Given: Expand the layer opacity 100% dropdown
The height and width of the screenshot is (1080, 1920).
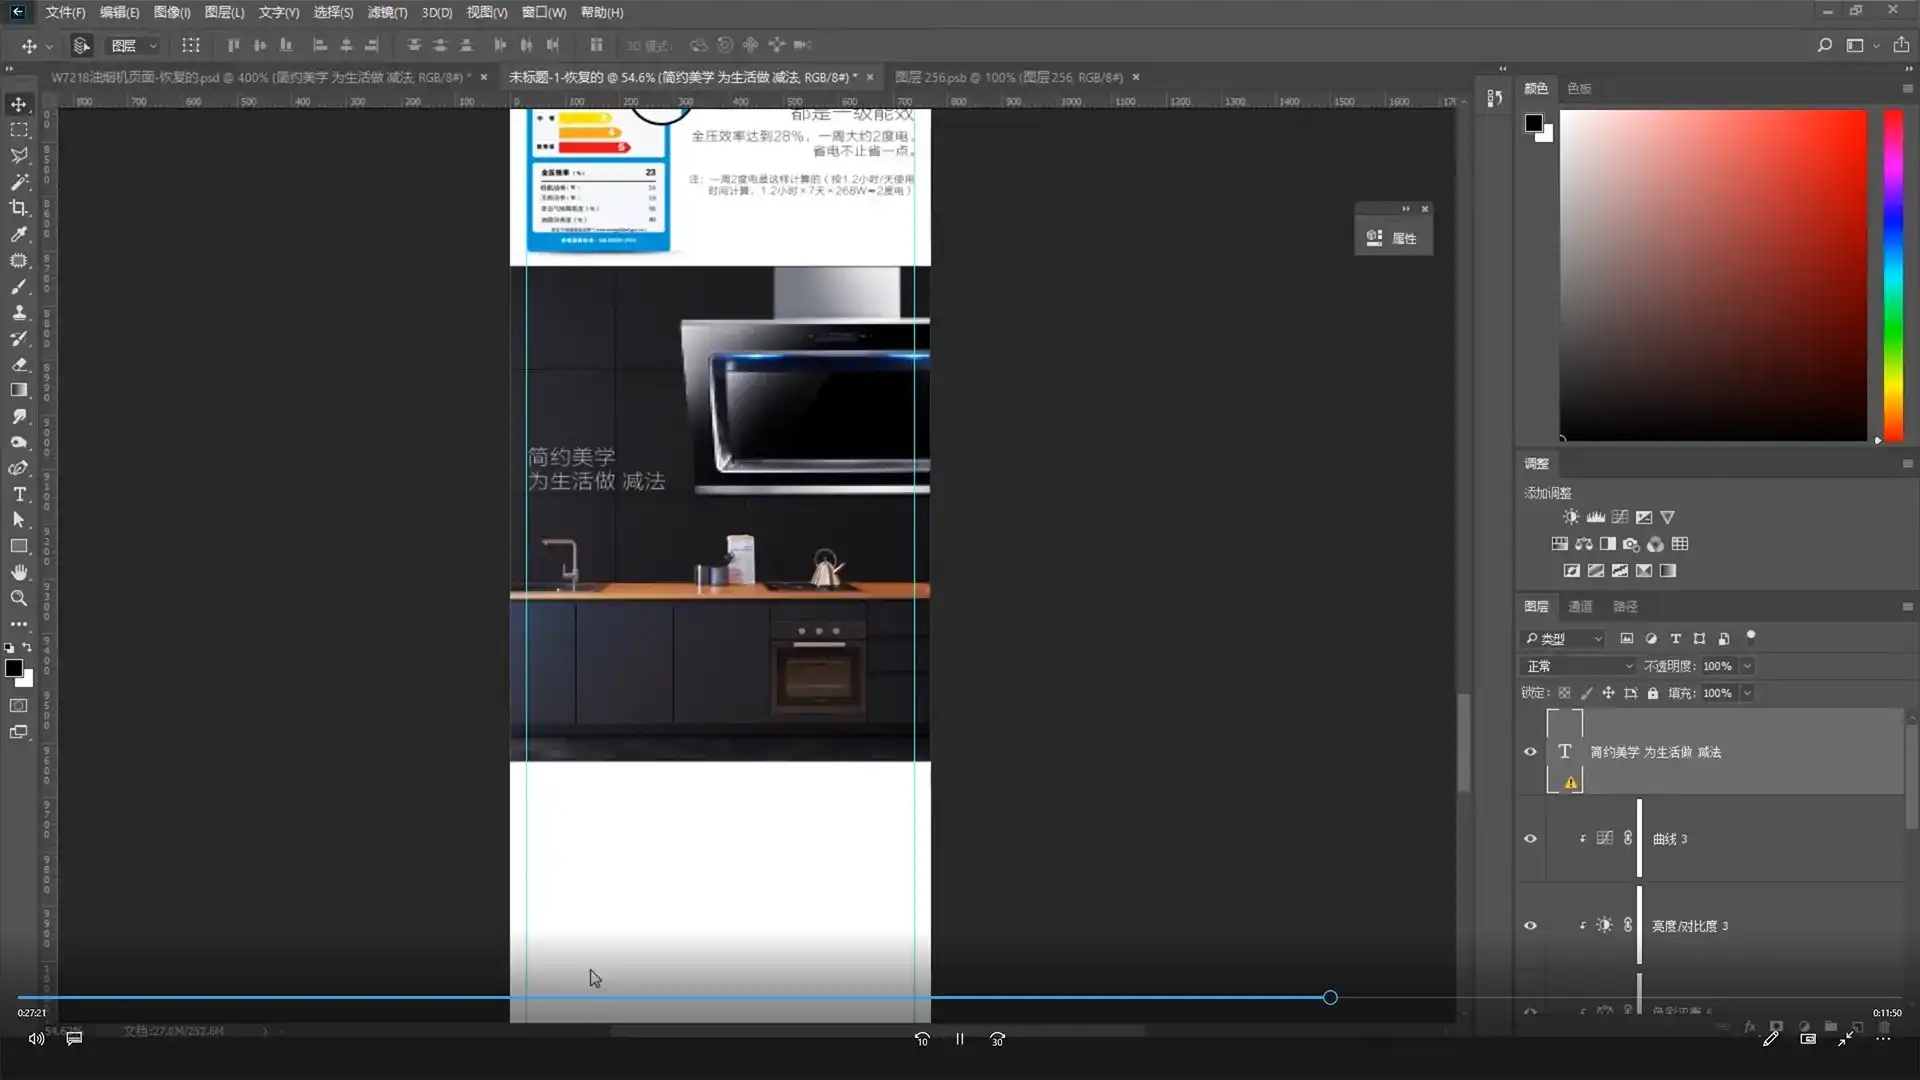Looking at the screenshot, I should point(1747,666).
